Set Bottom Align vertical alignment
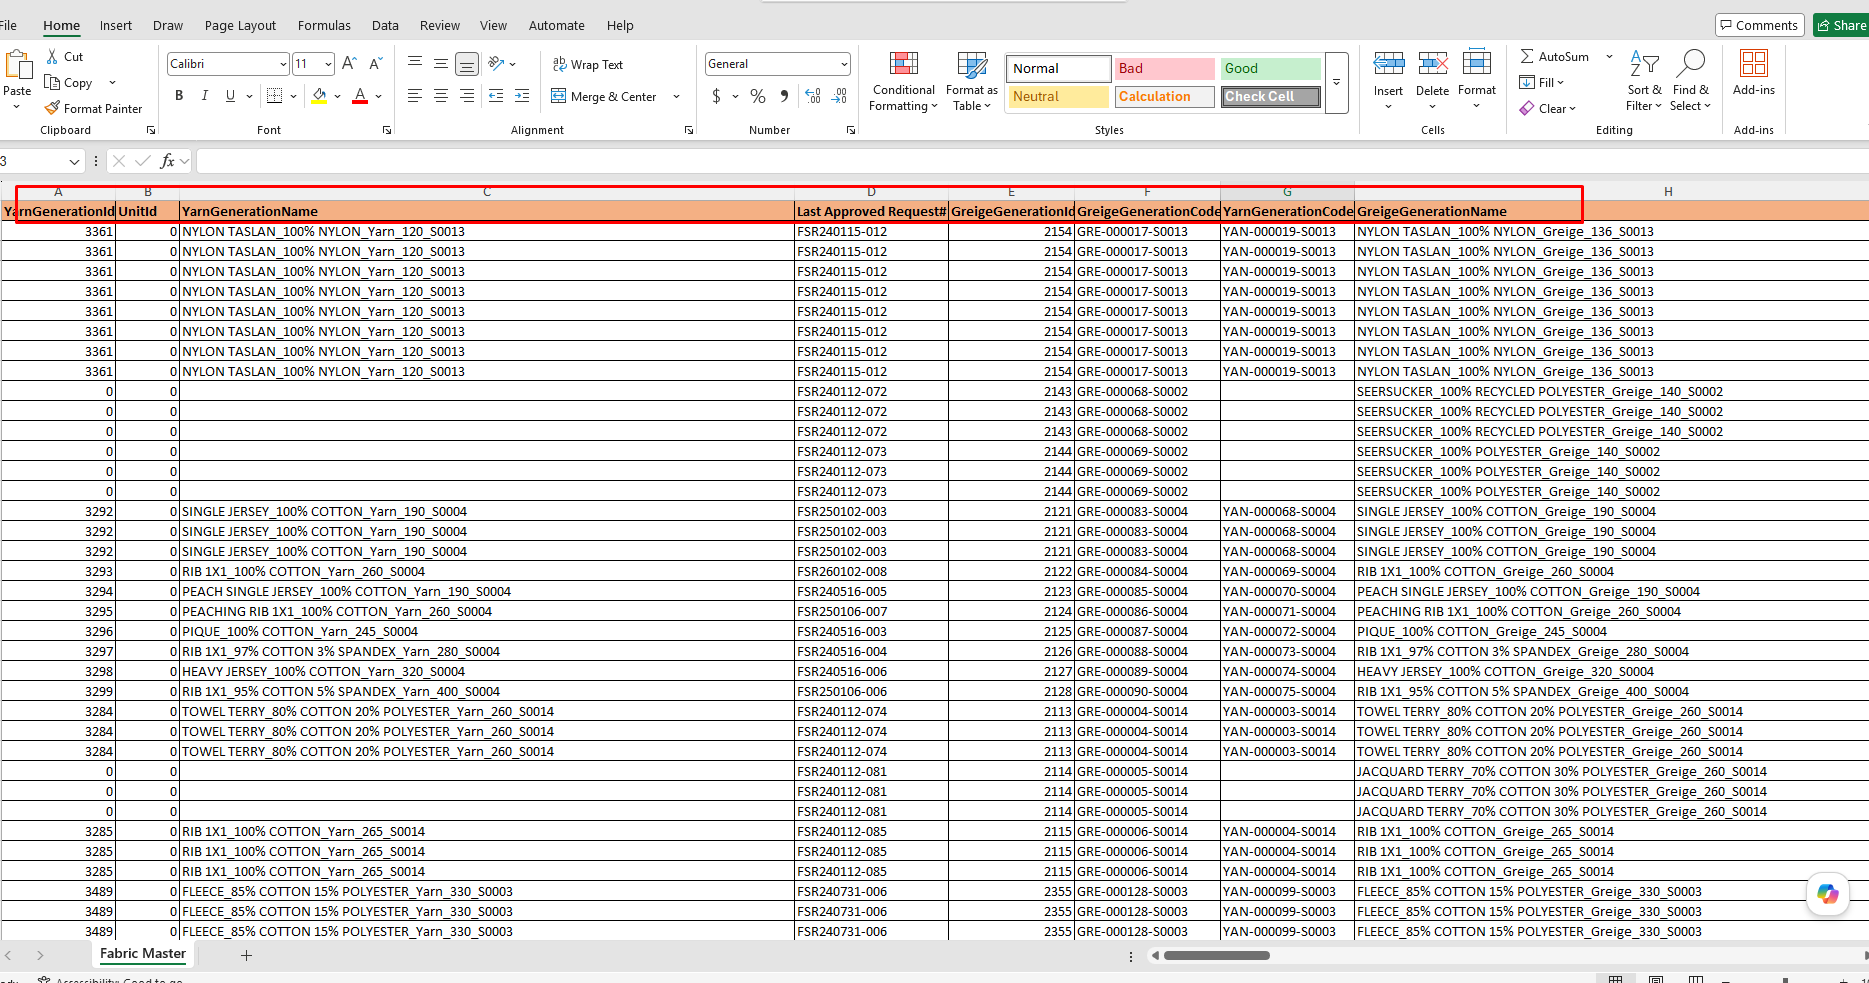The width and height of the screenshot is (1869, 983). click(467, 64)
